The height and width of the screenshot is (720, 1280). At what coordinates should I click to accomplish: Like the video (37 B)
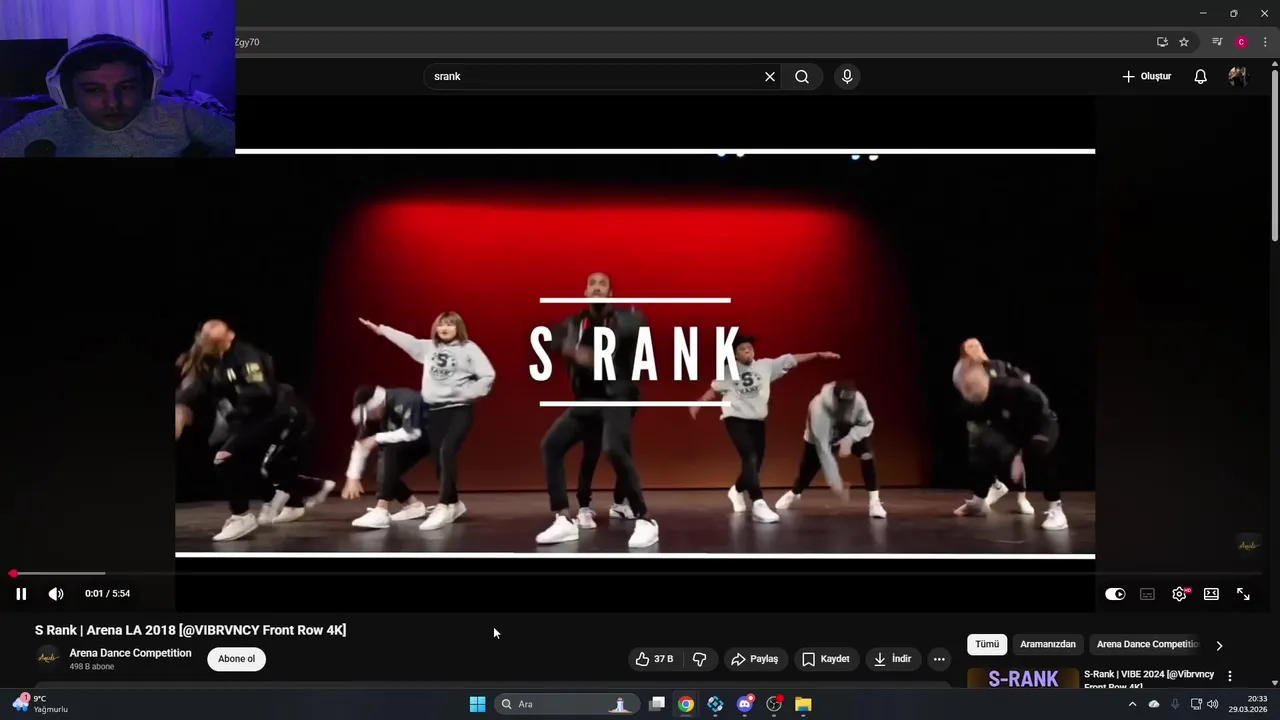655,659
